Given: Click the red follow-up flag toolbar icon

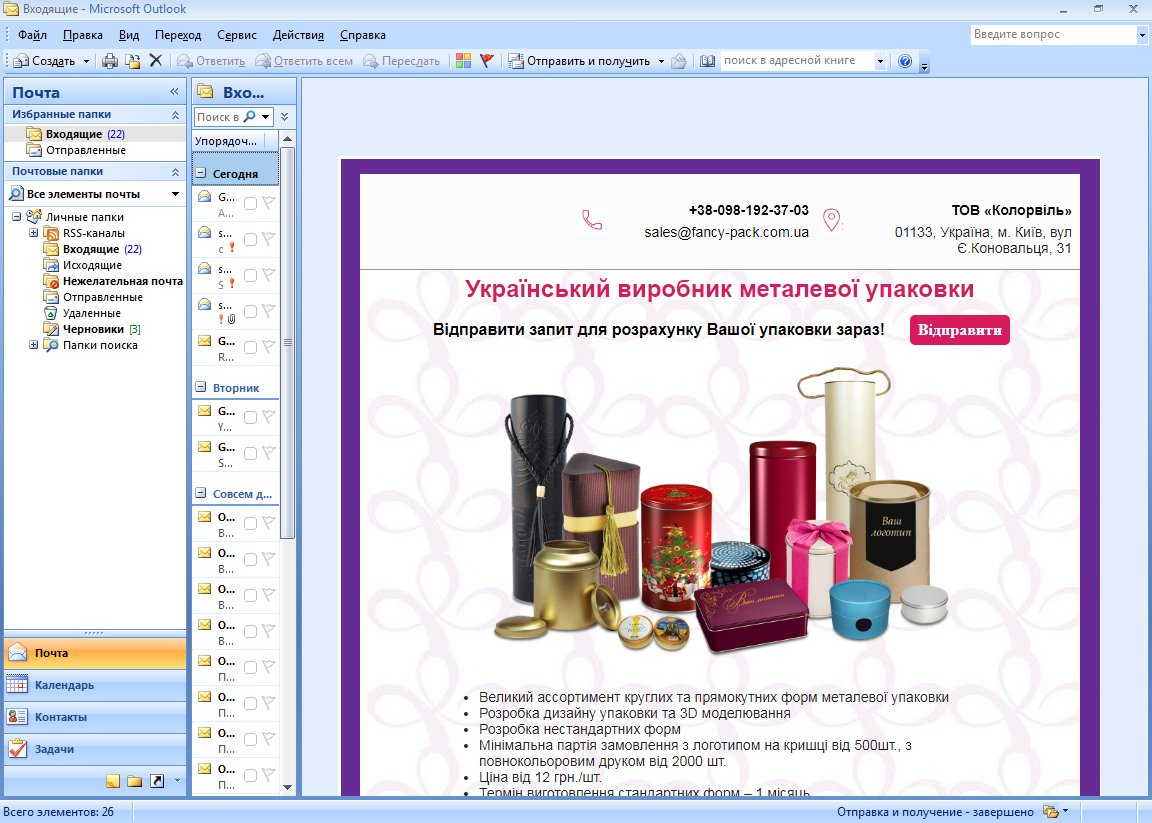Looking at the screenshot, I should coord(486,61).
